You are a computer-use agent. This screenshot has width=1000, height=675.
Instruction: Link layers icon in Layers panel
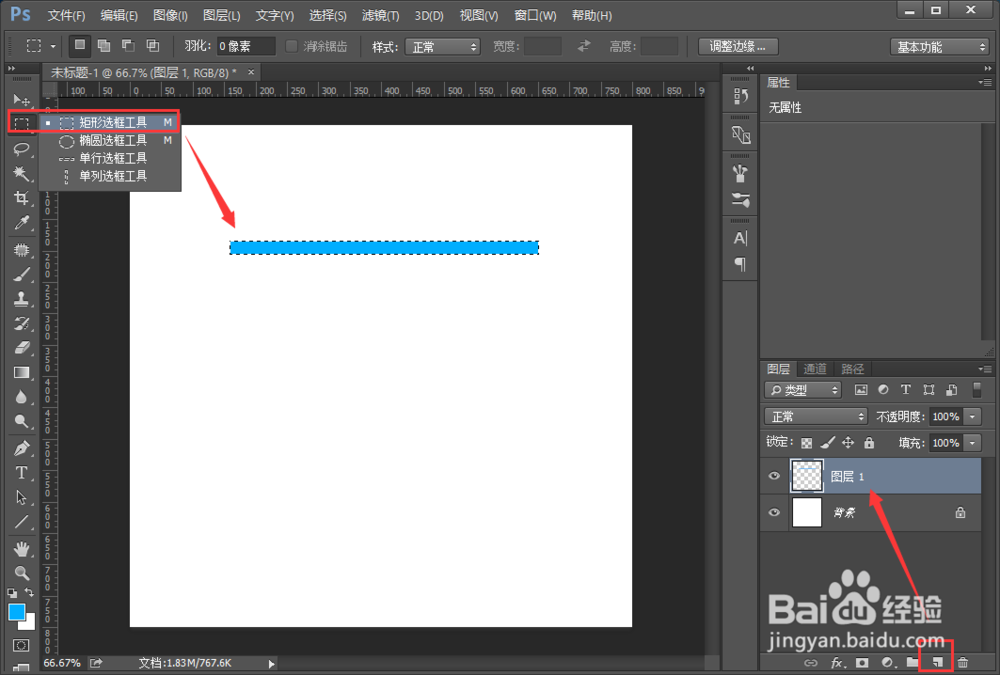(811, 662)
